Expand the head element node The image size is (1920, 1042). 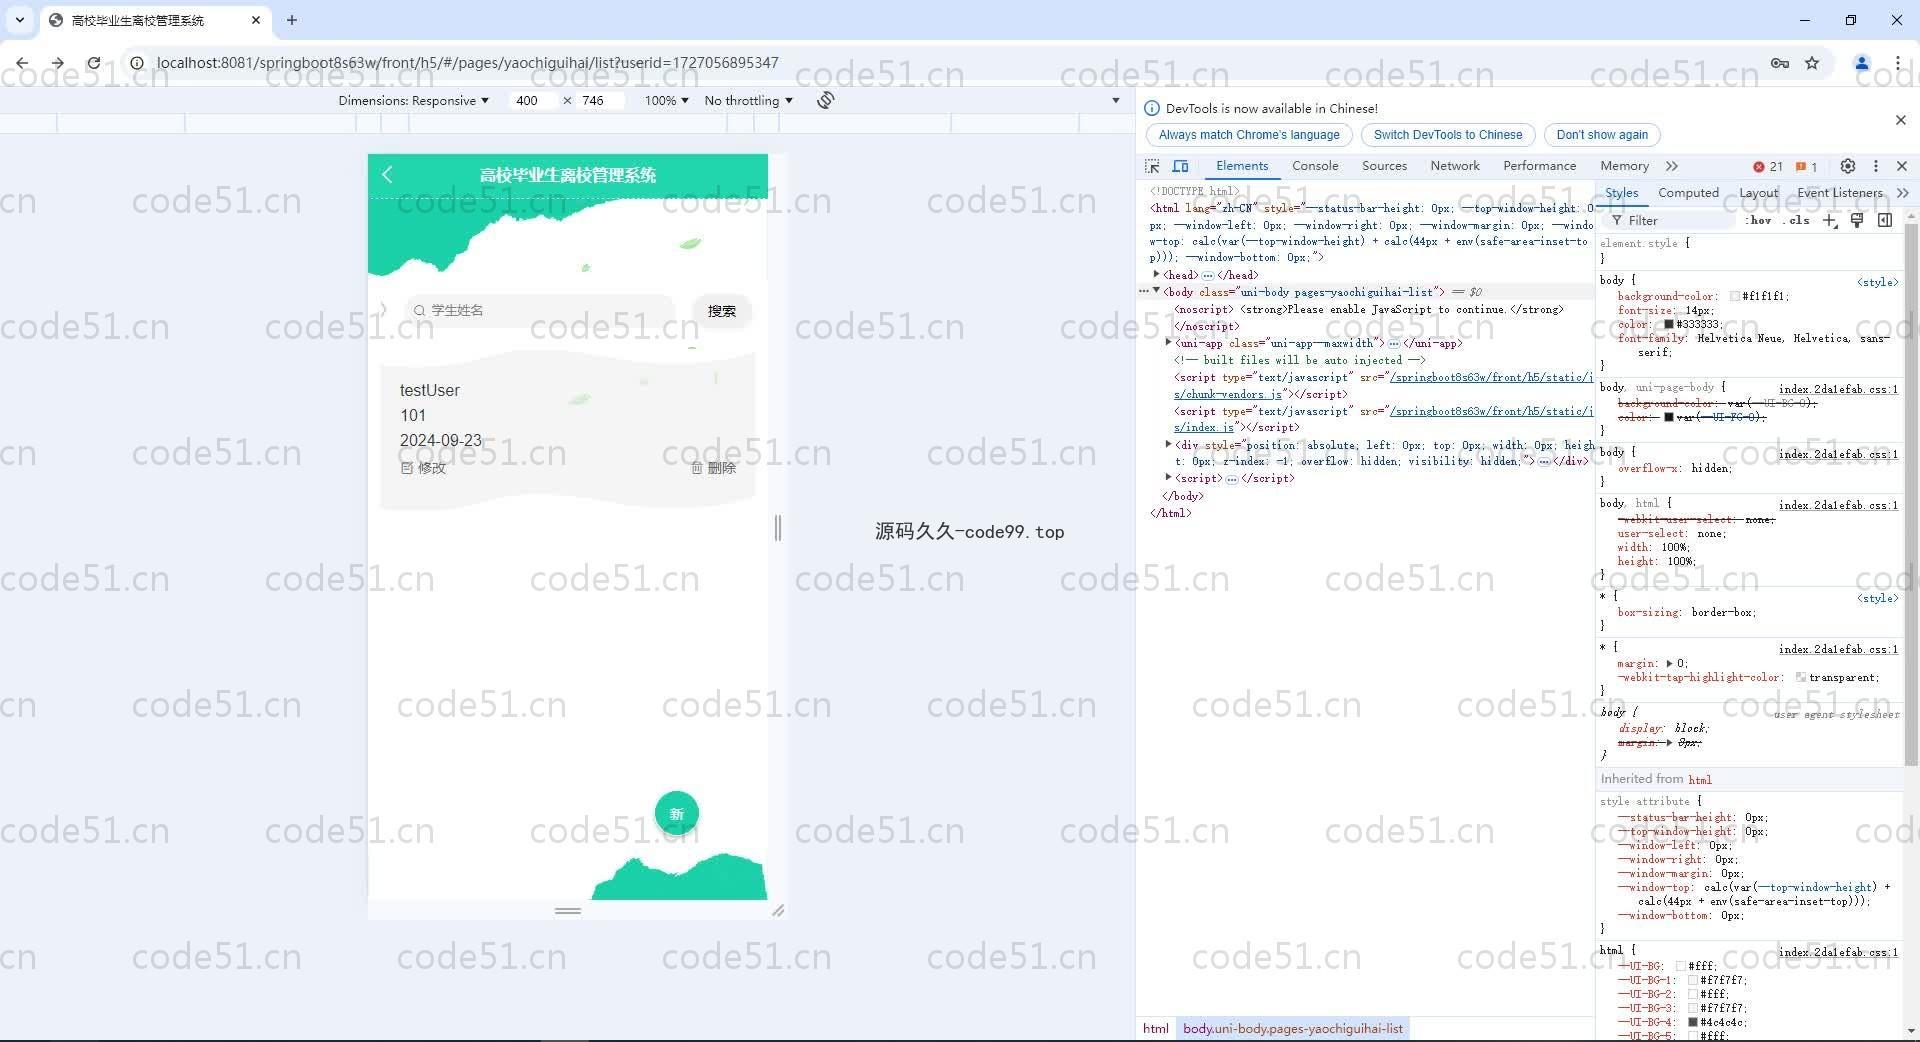(x=1157, y=274)
